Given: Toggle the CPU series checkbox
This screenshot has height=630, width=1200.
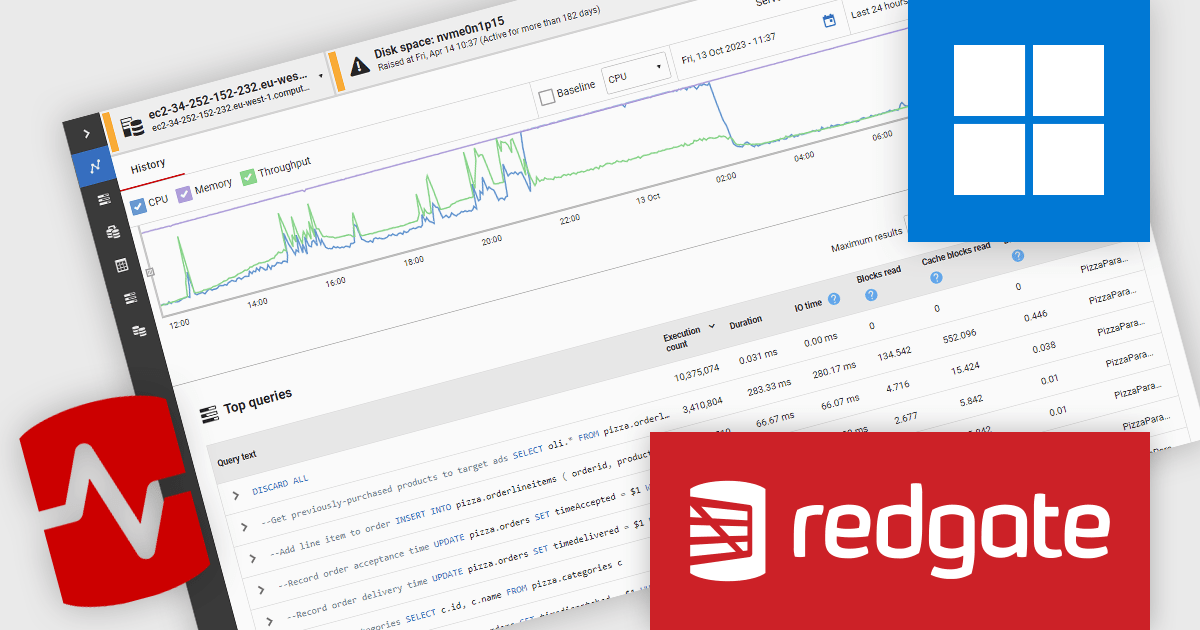Looking at the screenshot, I should [x=139, y=206].
